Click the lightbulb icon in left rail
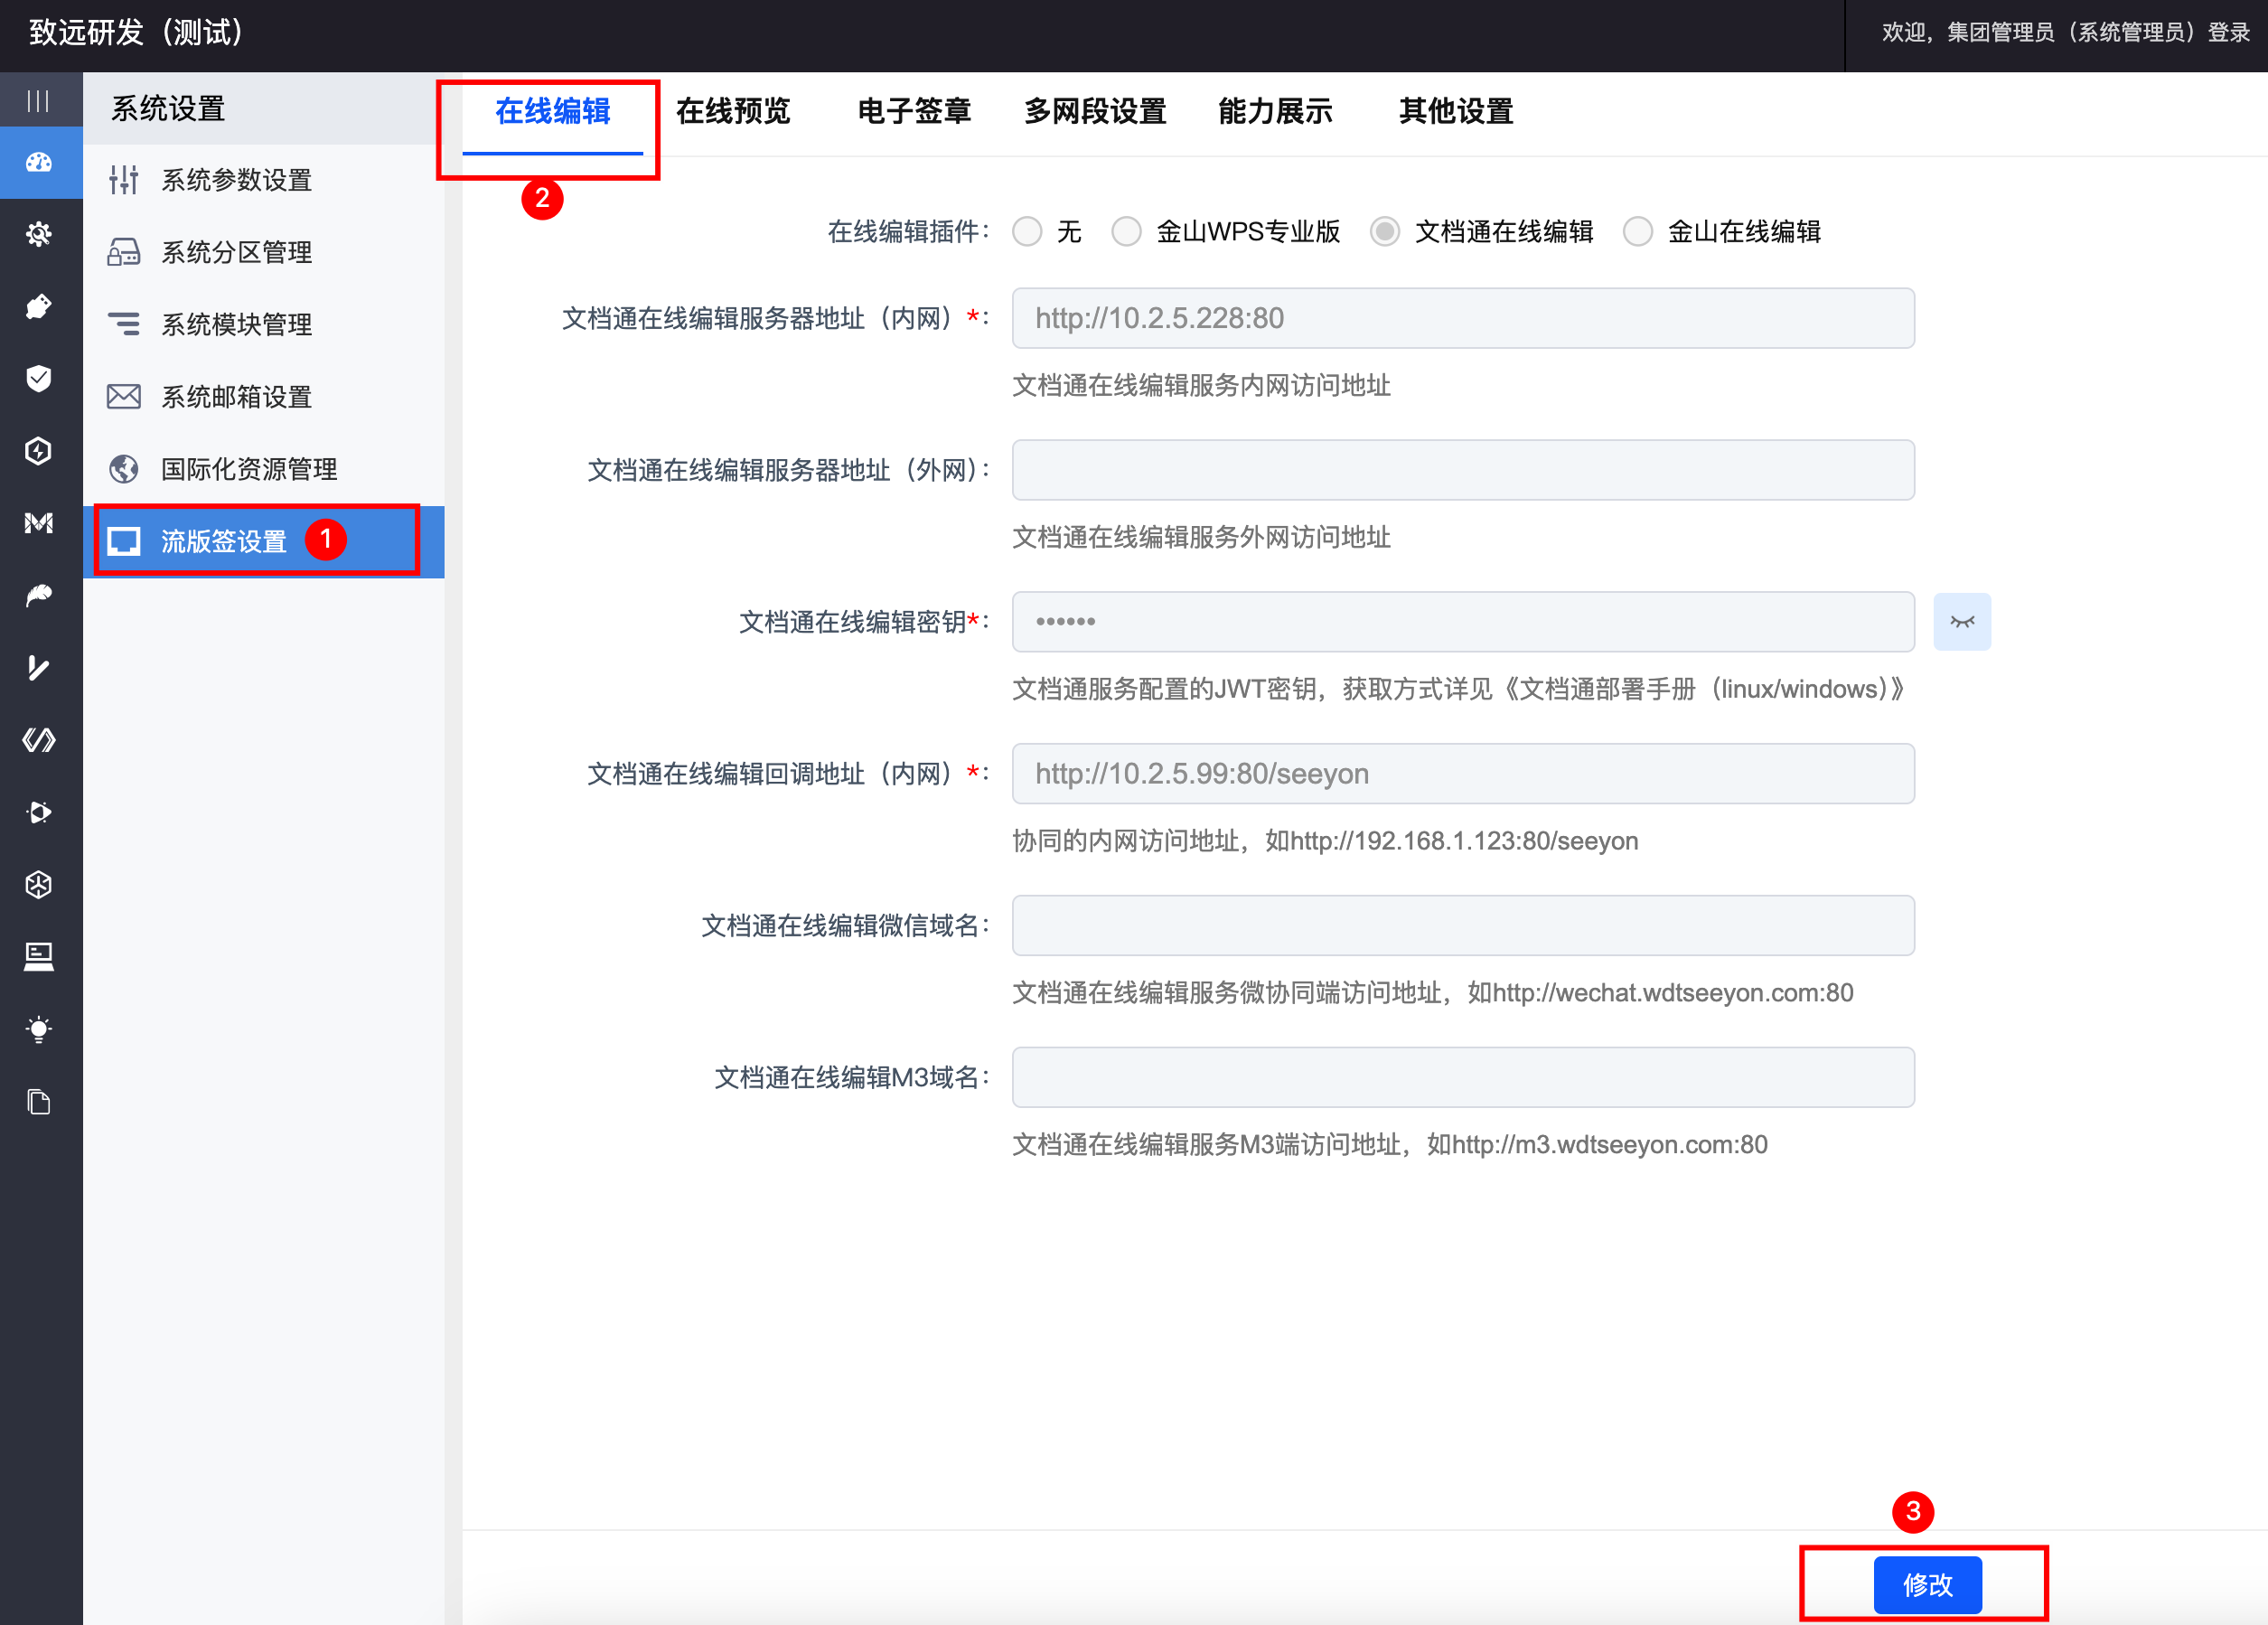This screenshot has height=1625, width=2268. click(x=39, y=1029)
